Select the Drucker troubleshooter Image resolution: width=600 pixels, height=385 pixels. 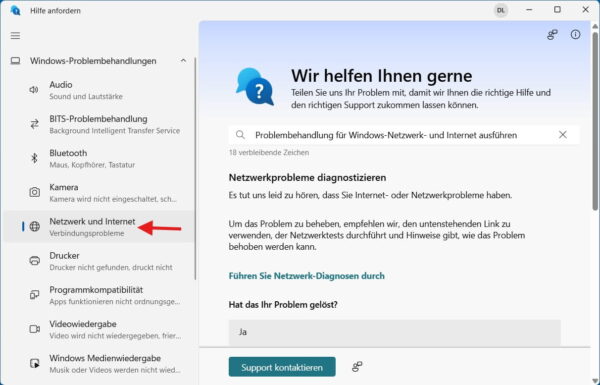[99, 261]
